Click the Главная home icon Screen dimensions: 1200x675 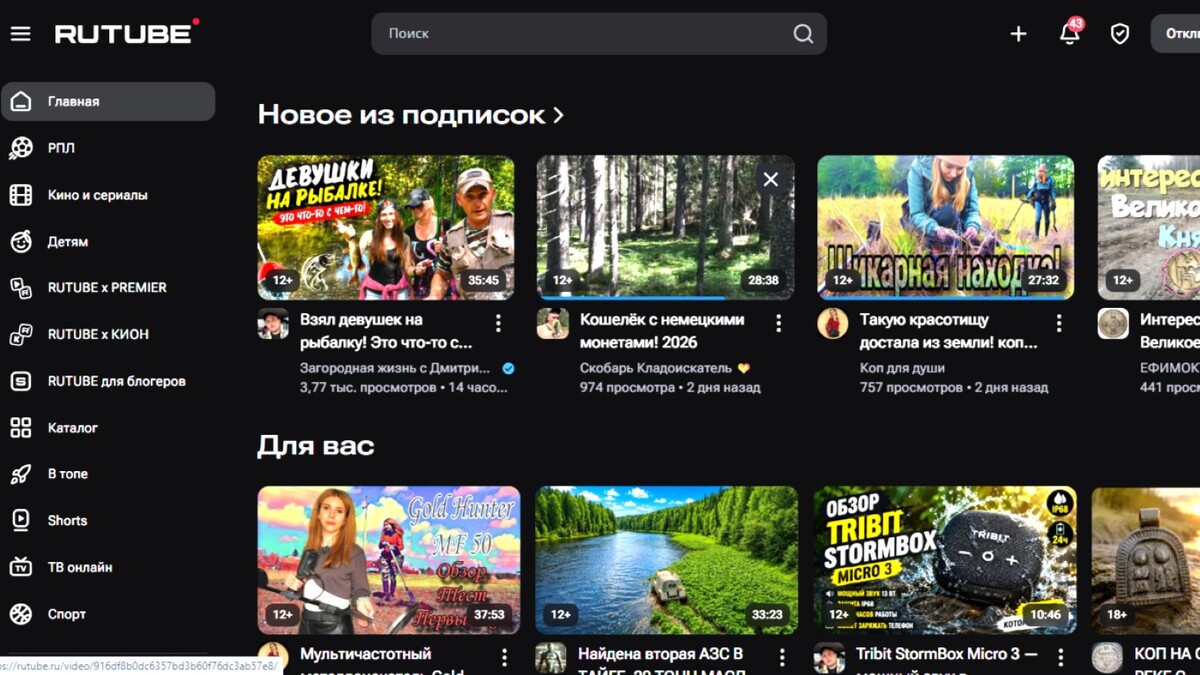tap(21, 101)
